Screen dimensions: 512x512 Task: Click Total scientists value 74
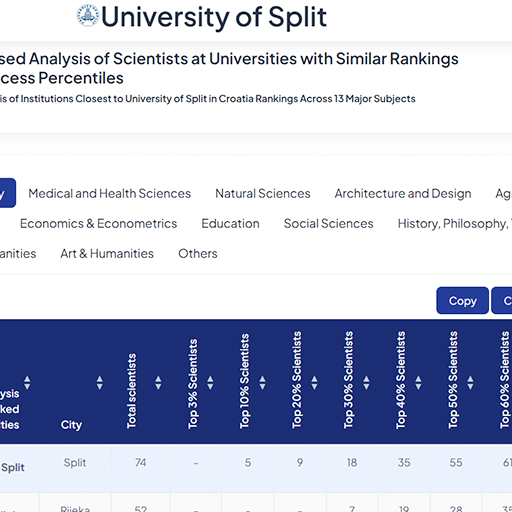pyautogui.click(x=140, y=463)
